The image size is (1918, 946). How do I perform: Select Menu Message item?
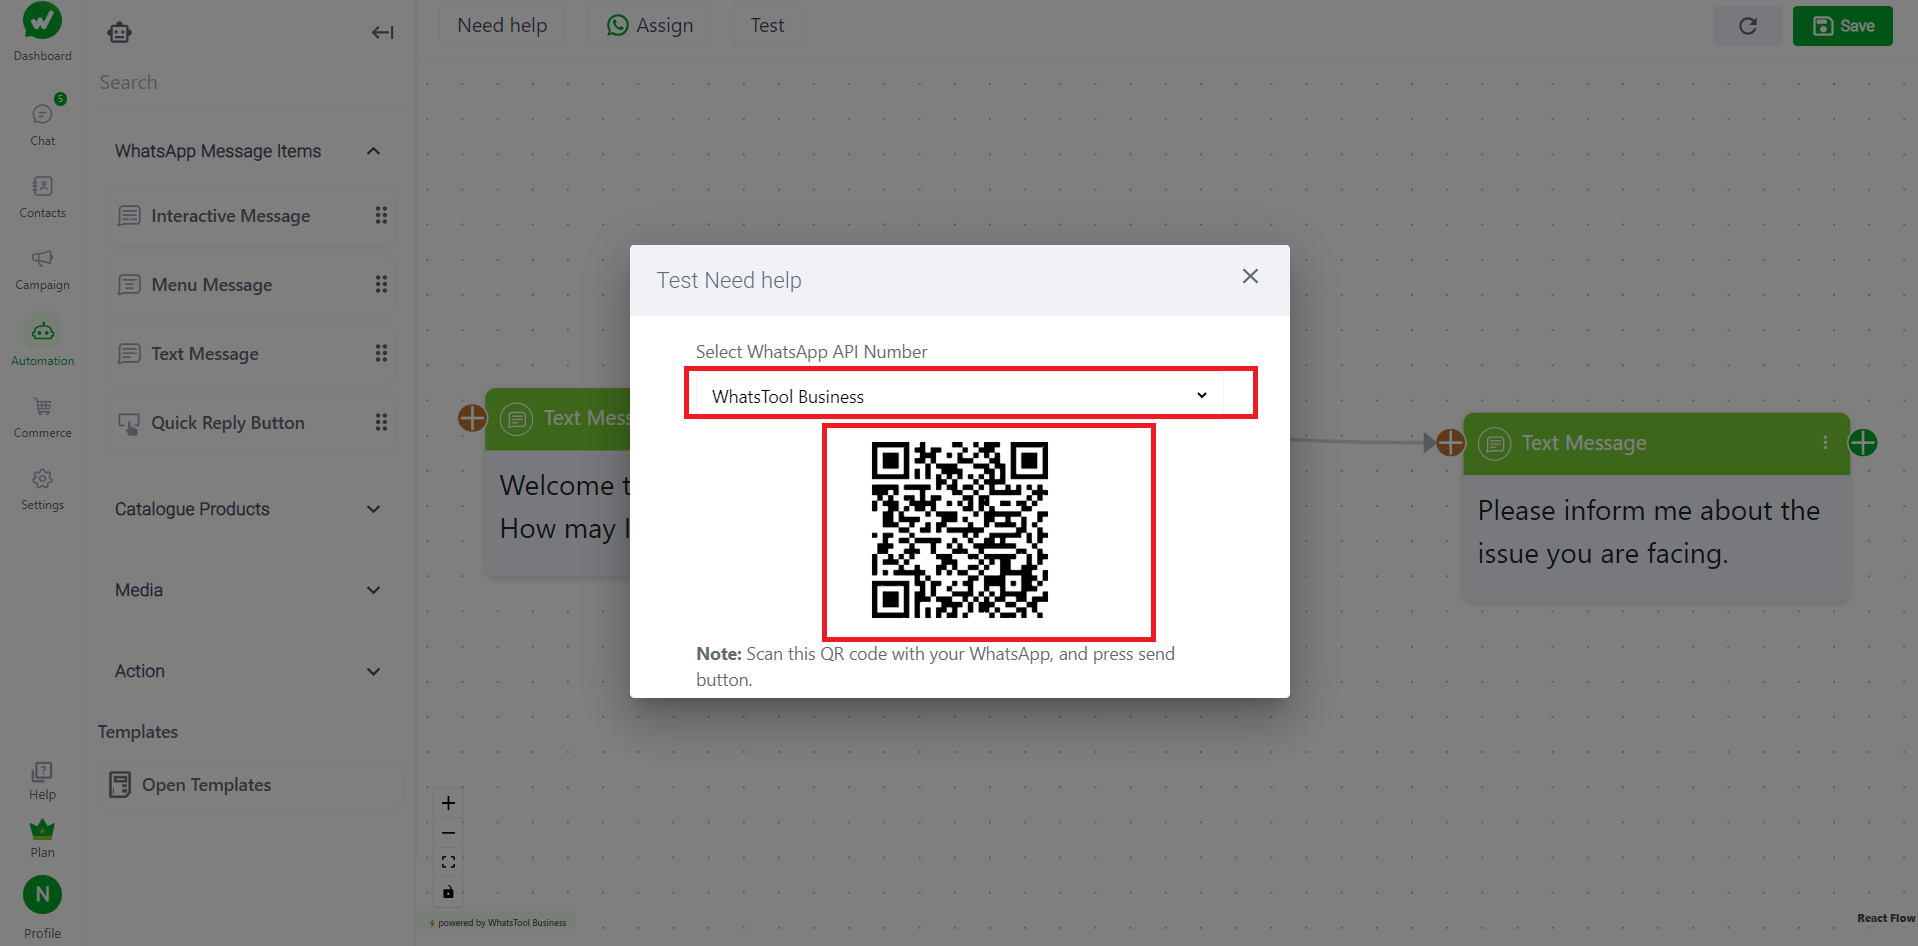point(250,285)
